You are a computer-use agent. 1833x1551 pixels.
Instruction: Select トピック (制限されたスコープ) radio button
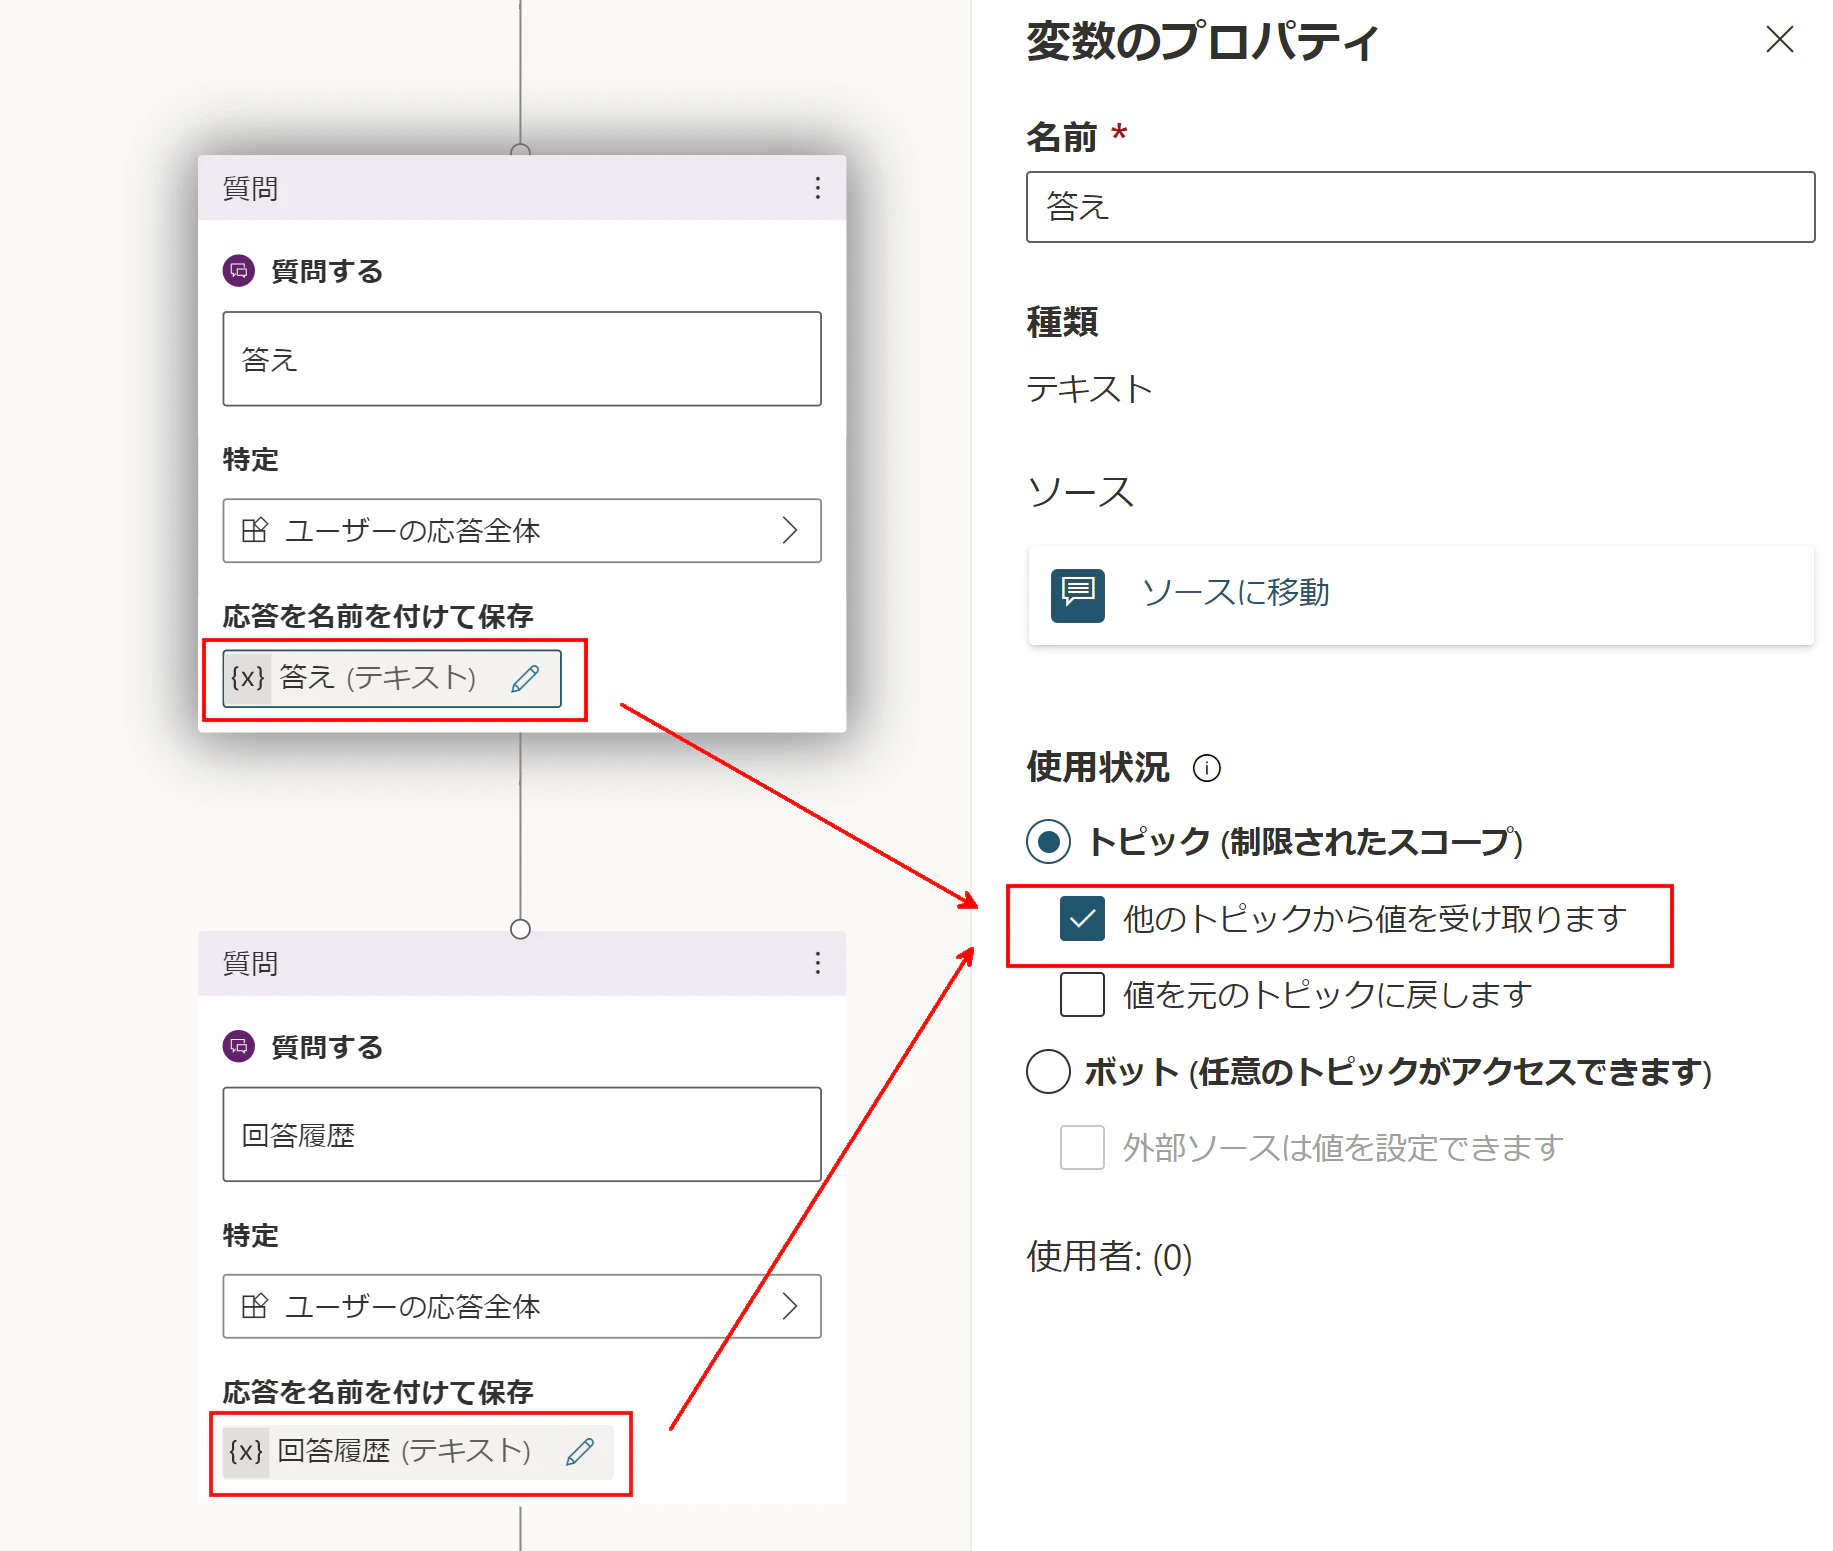1048,842
